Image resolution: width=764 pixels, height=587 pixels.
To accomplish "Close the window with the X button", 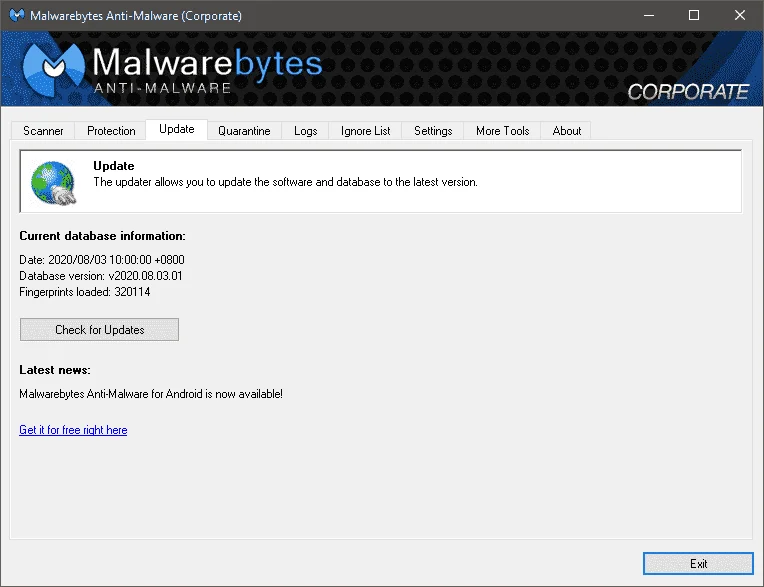I will tap(740, 16).
